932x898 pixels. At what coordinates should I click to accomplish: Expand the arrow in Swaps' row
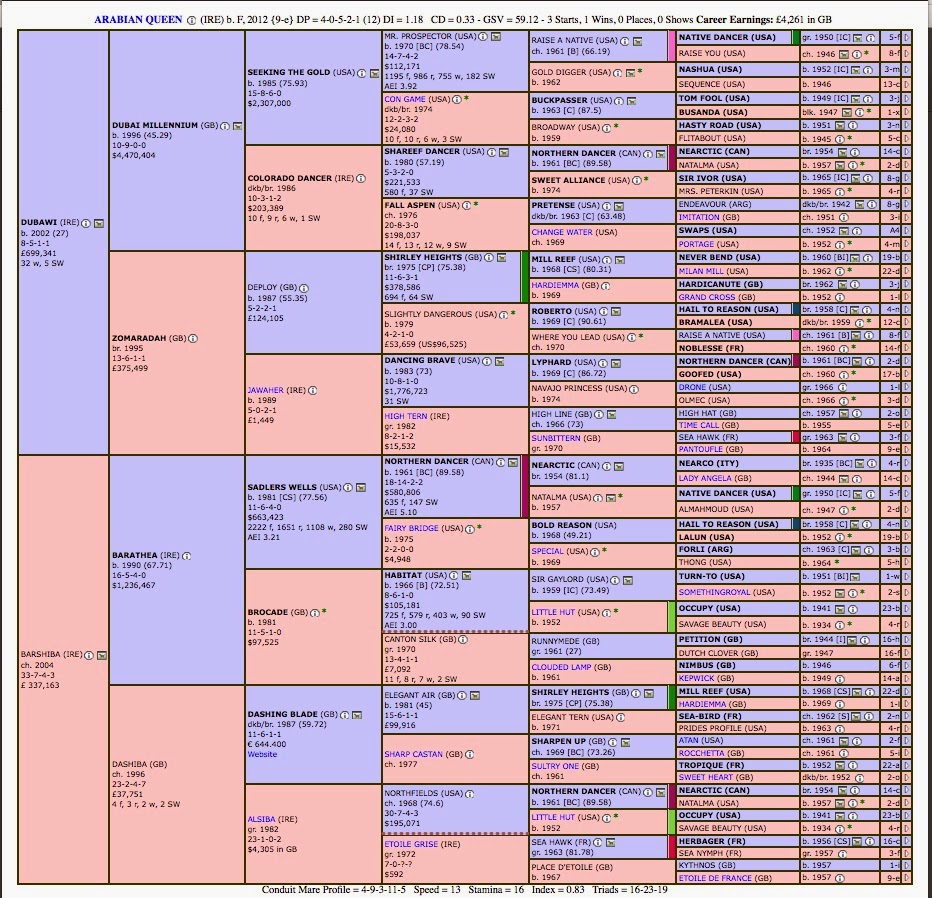coord(906,231)
